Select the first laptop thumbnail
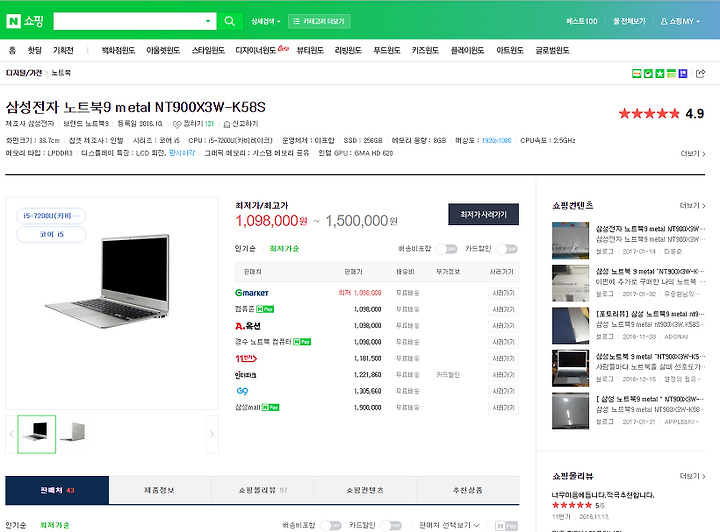The image size is (720, 532). [37, 434]
